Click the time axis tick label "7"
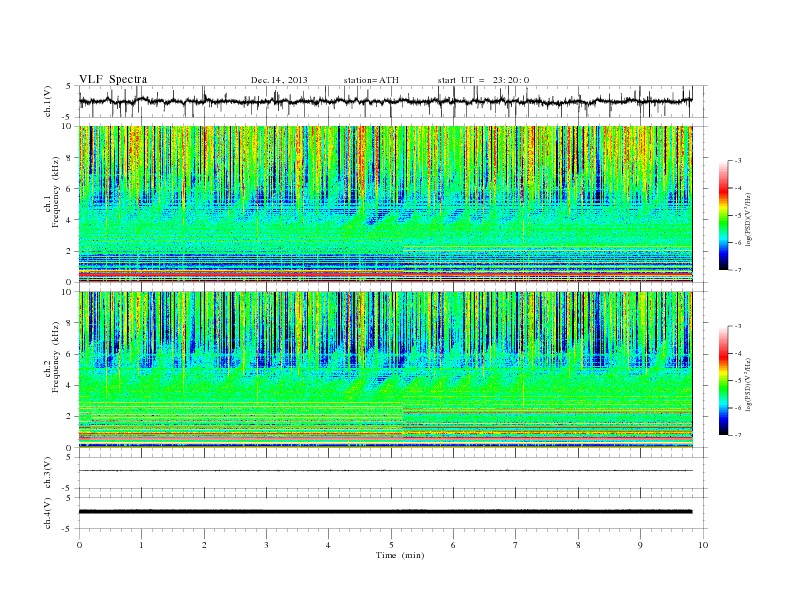Image resolution: width=792 pixels, height=612 pixels. point(516,545)
